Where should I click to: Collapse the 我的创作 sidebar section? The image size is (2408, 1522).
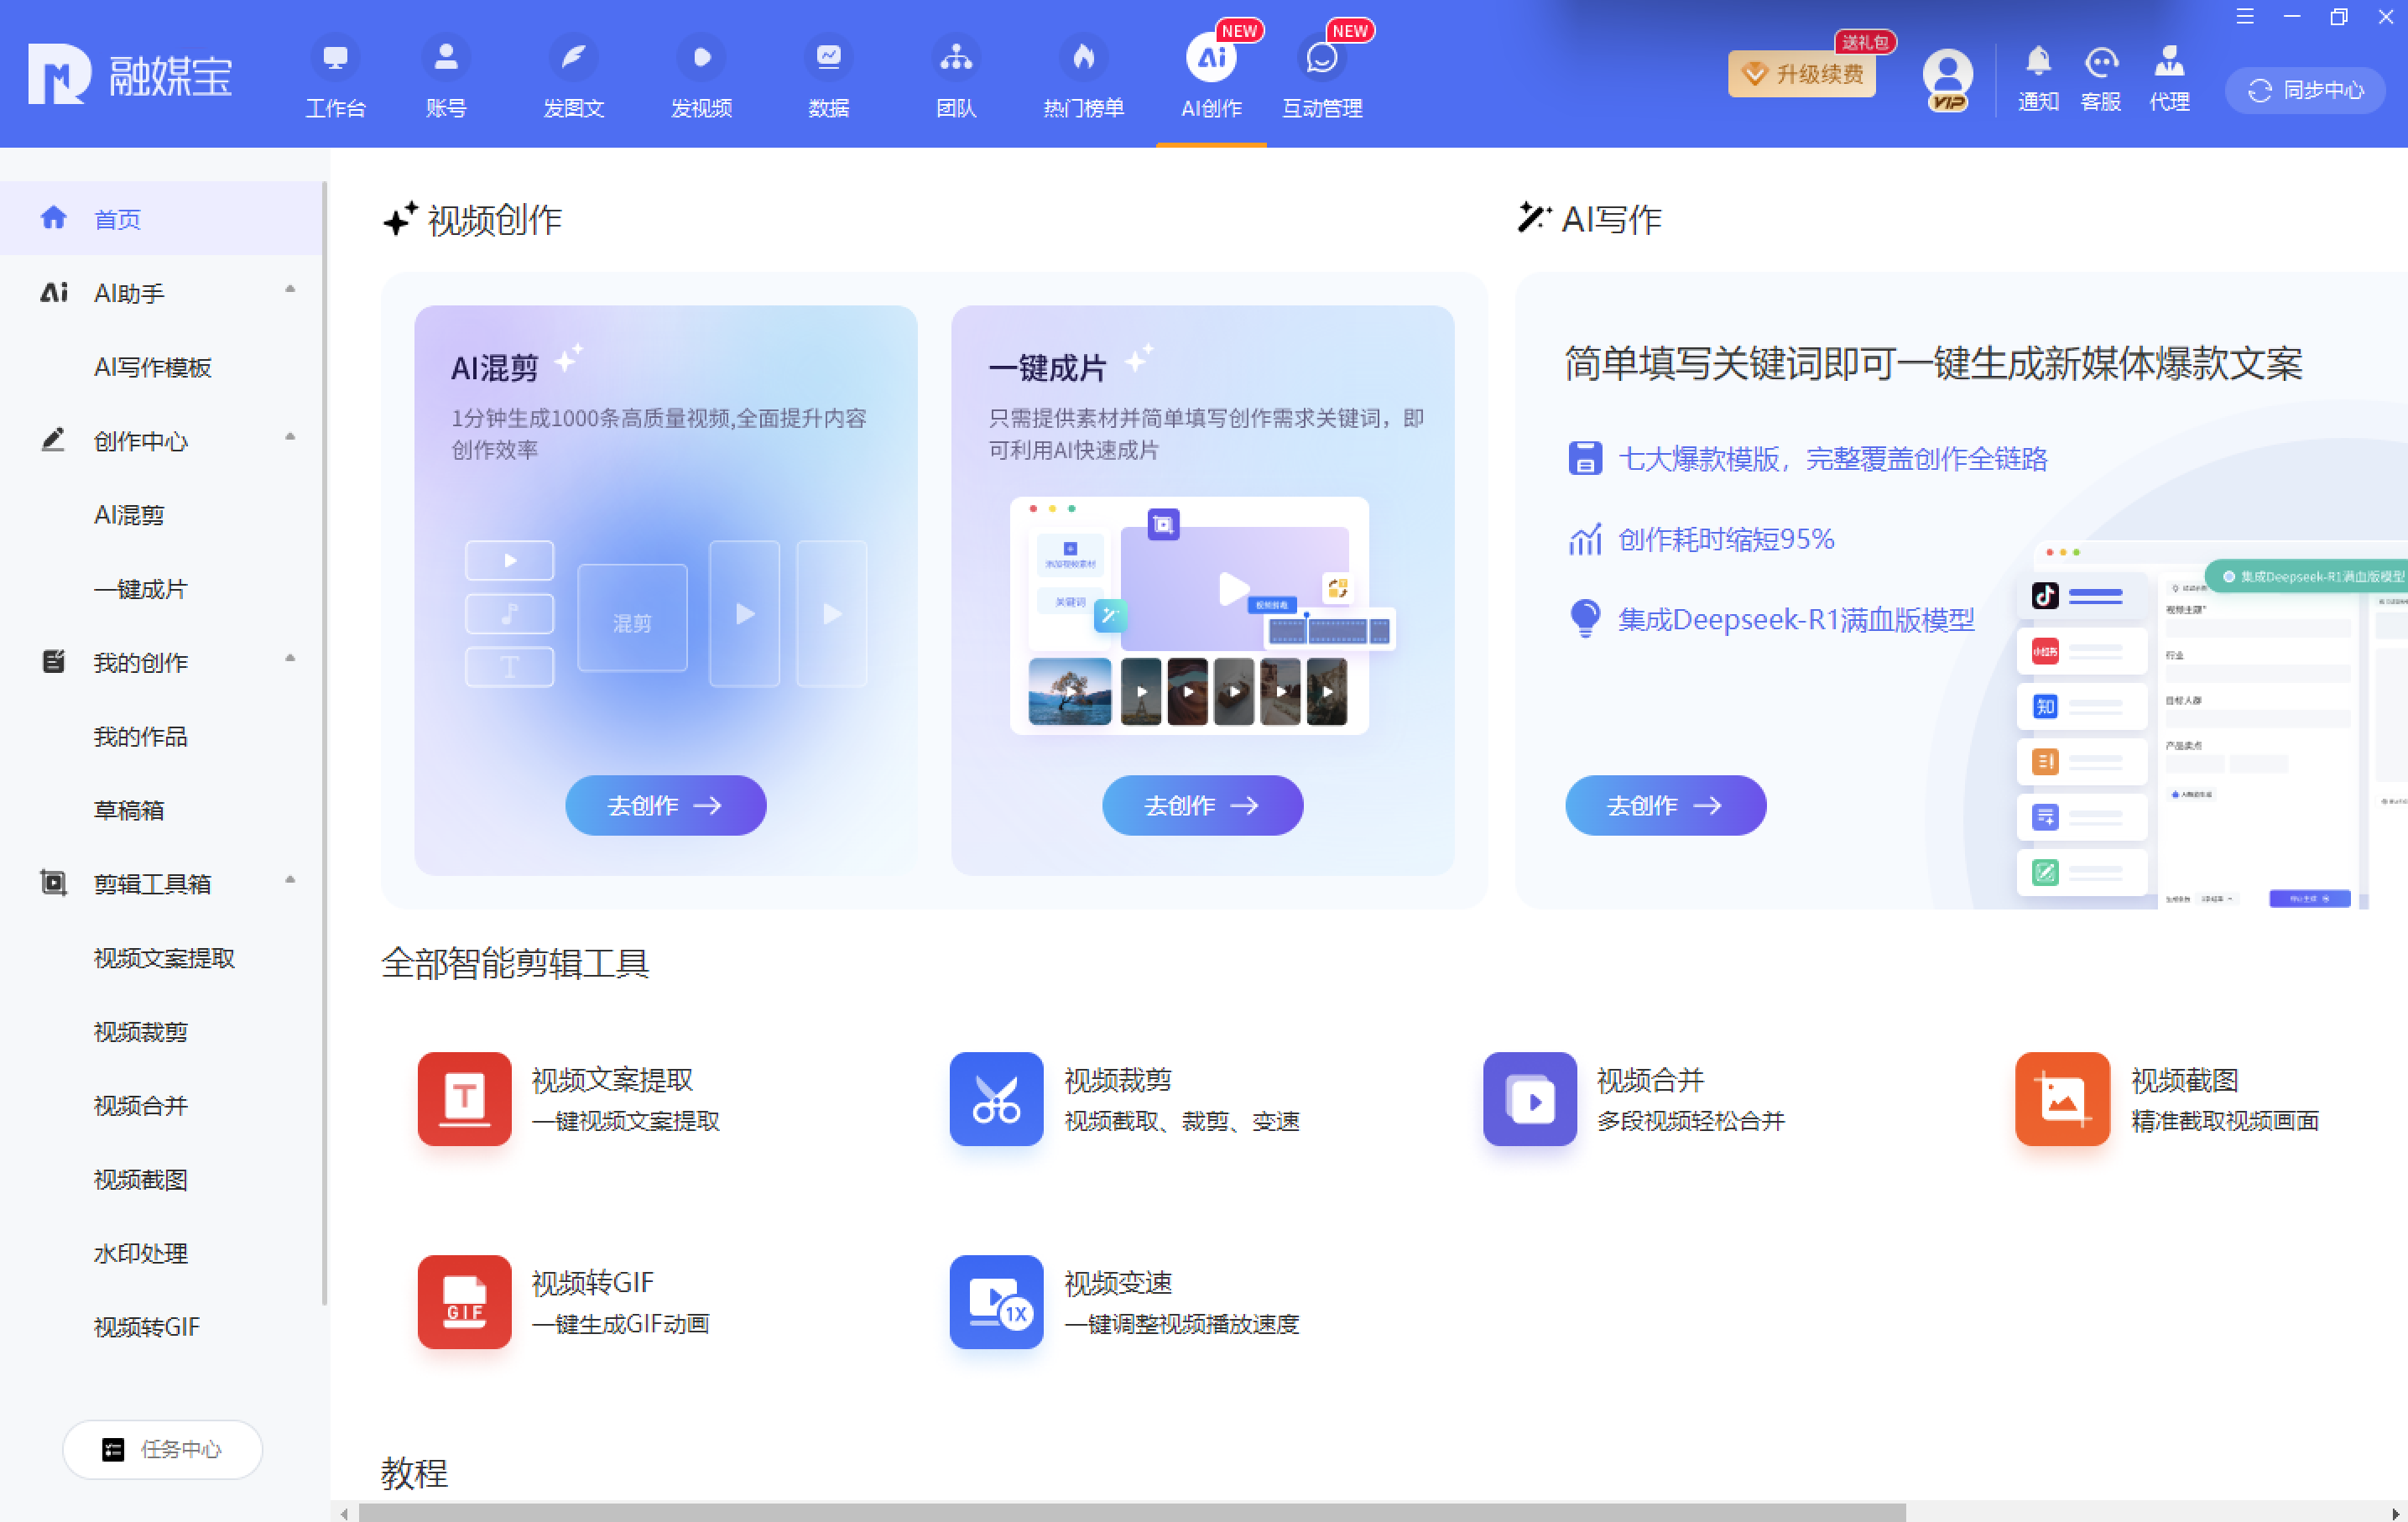(x=290, y=658)
